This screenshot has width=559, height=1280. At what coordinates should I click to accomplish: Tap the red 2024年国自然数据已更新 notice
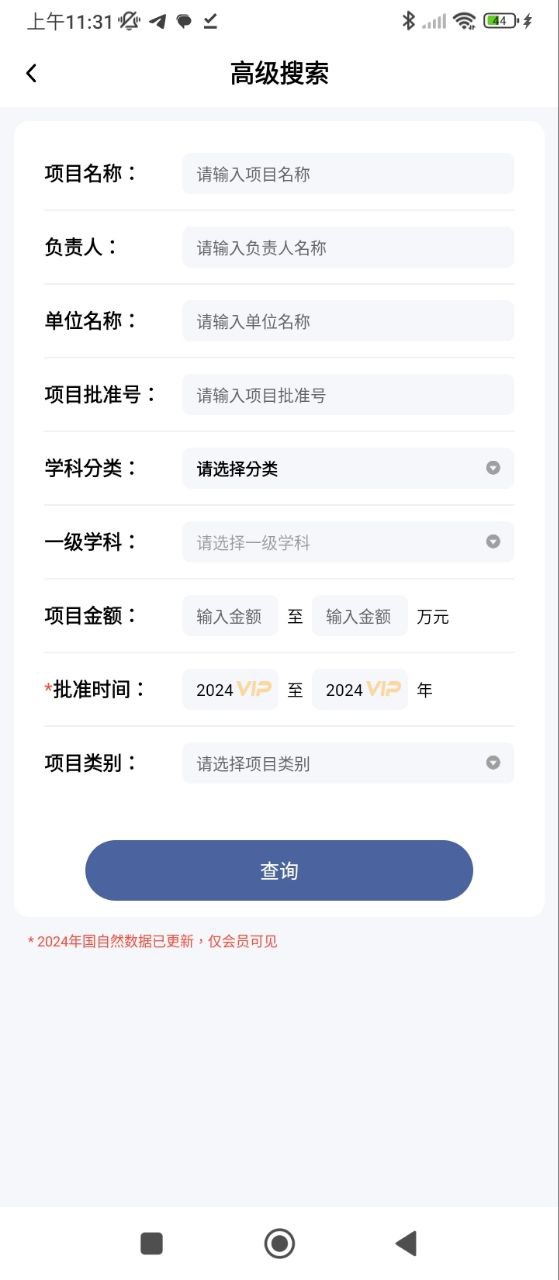click(152, 941)
